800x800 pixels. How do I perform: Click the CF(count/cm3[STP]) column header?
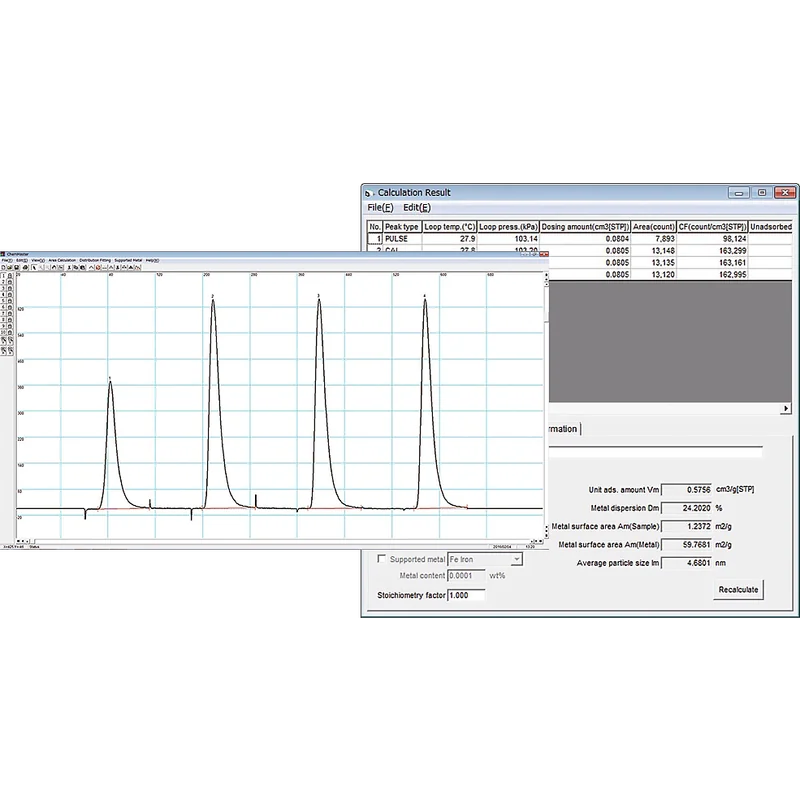712,227
